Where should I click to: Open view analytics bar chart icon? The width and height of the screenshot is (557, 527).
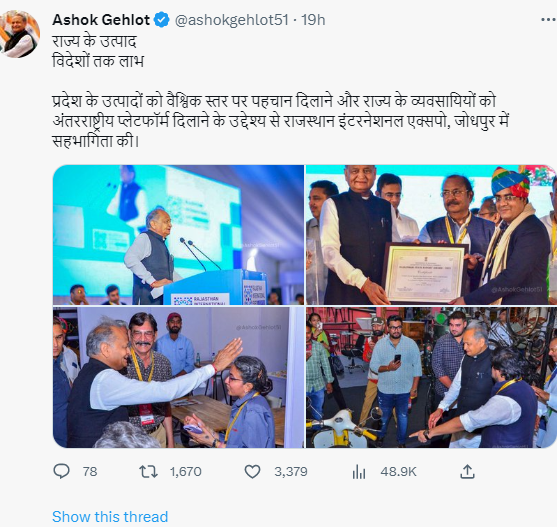pyautogui.click(x=359, y=472)
